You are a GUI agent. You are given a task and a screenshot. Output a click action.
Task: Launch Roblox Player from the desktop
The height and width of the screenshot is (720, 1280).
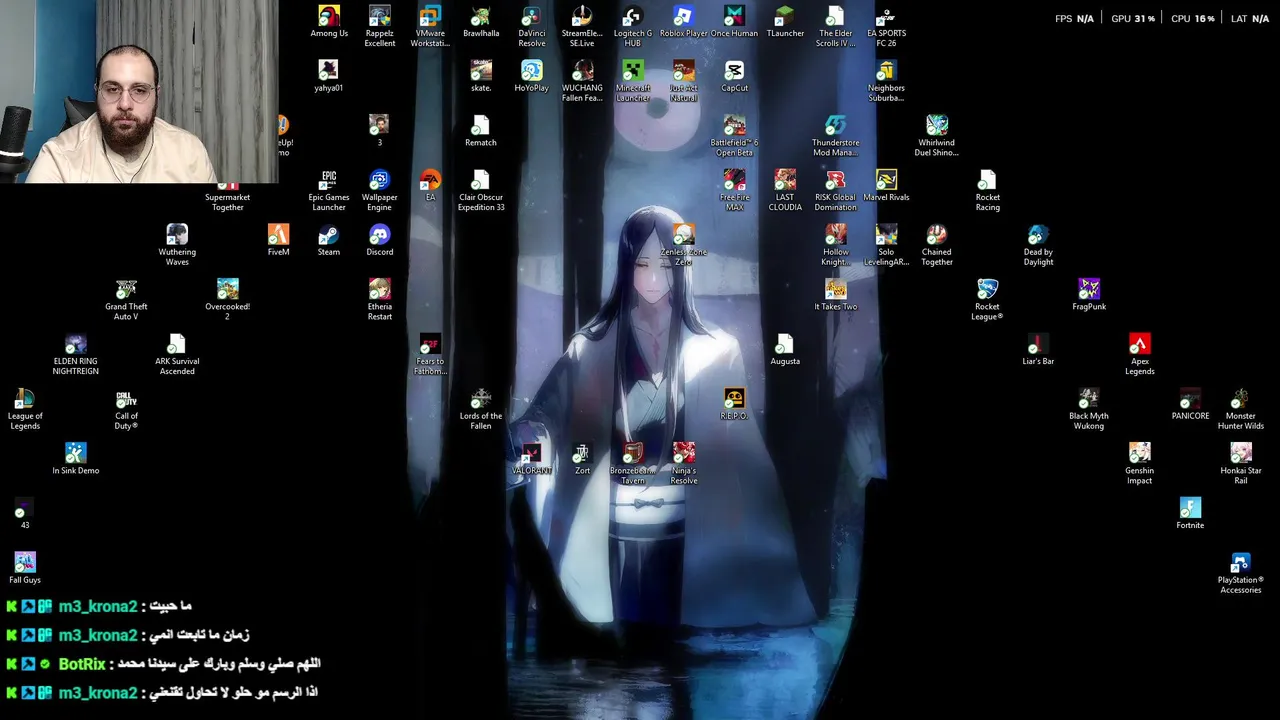pyautogui.click(x=683, y=23)
